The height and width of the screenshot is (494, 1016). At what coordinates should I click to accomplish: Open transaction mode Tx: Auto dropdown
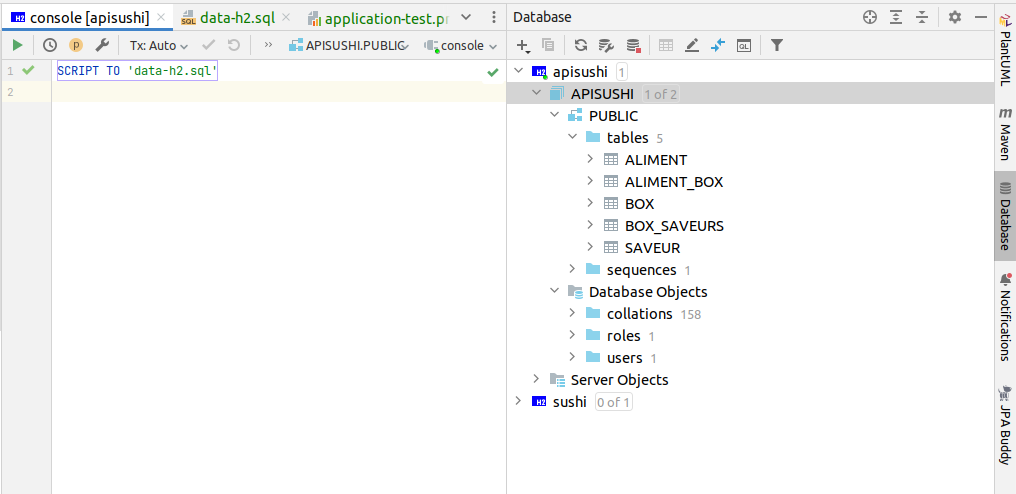(159, 46)
